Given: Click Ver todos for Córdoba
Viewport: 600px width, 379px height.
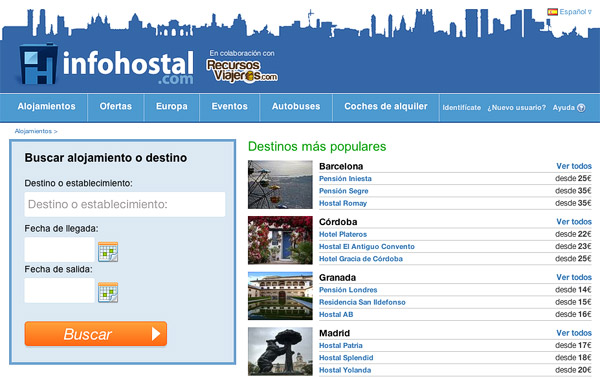Looking at the screenshot, I should click(x=574, y=222).
